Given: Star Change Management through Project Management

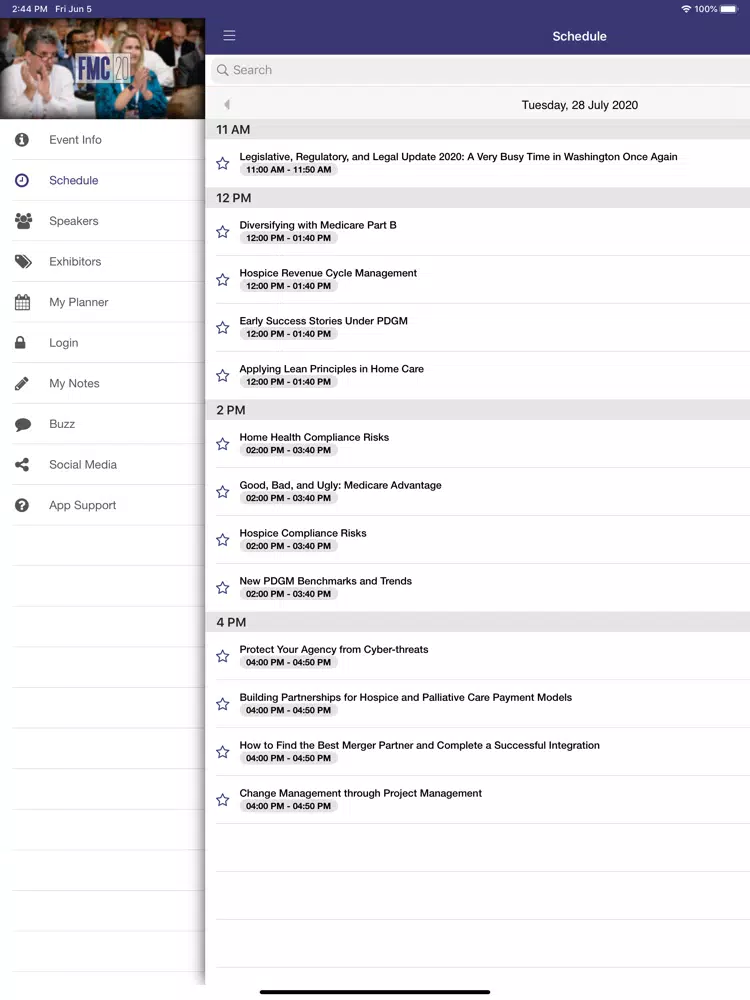Looking at the screenshot, I should (x=223, y=799).
